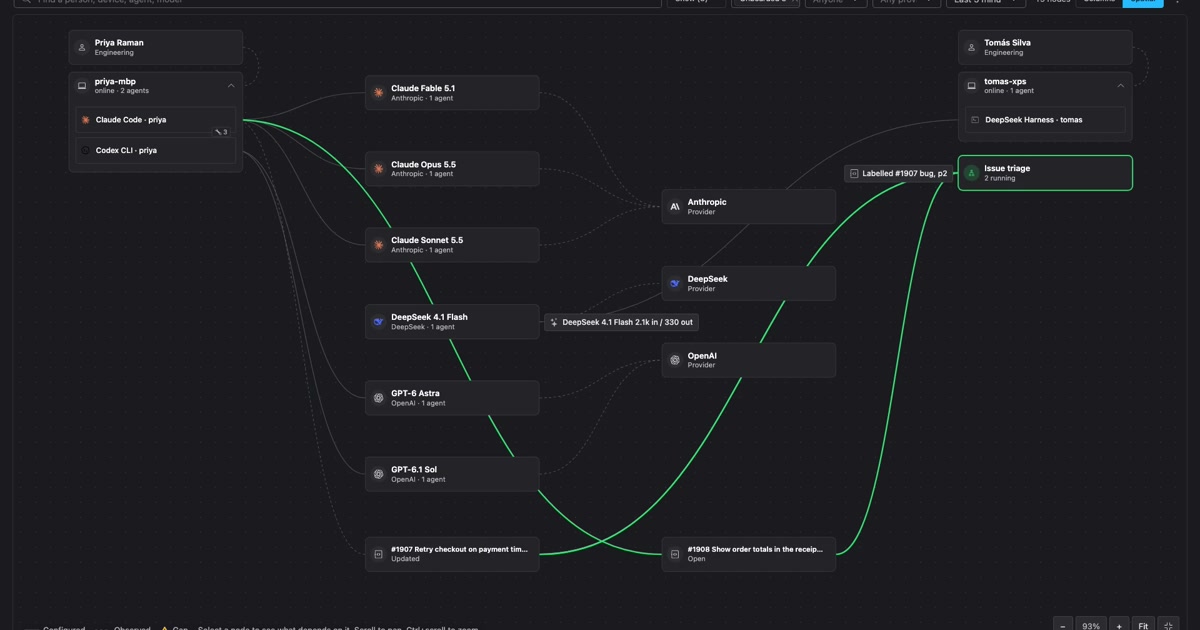
Task: Click the collapse-view icon next to Fit
Action: click(1168, 623)
